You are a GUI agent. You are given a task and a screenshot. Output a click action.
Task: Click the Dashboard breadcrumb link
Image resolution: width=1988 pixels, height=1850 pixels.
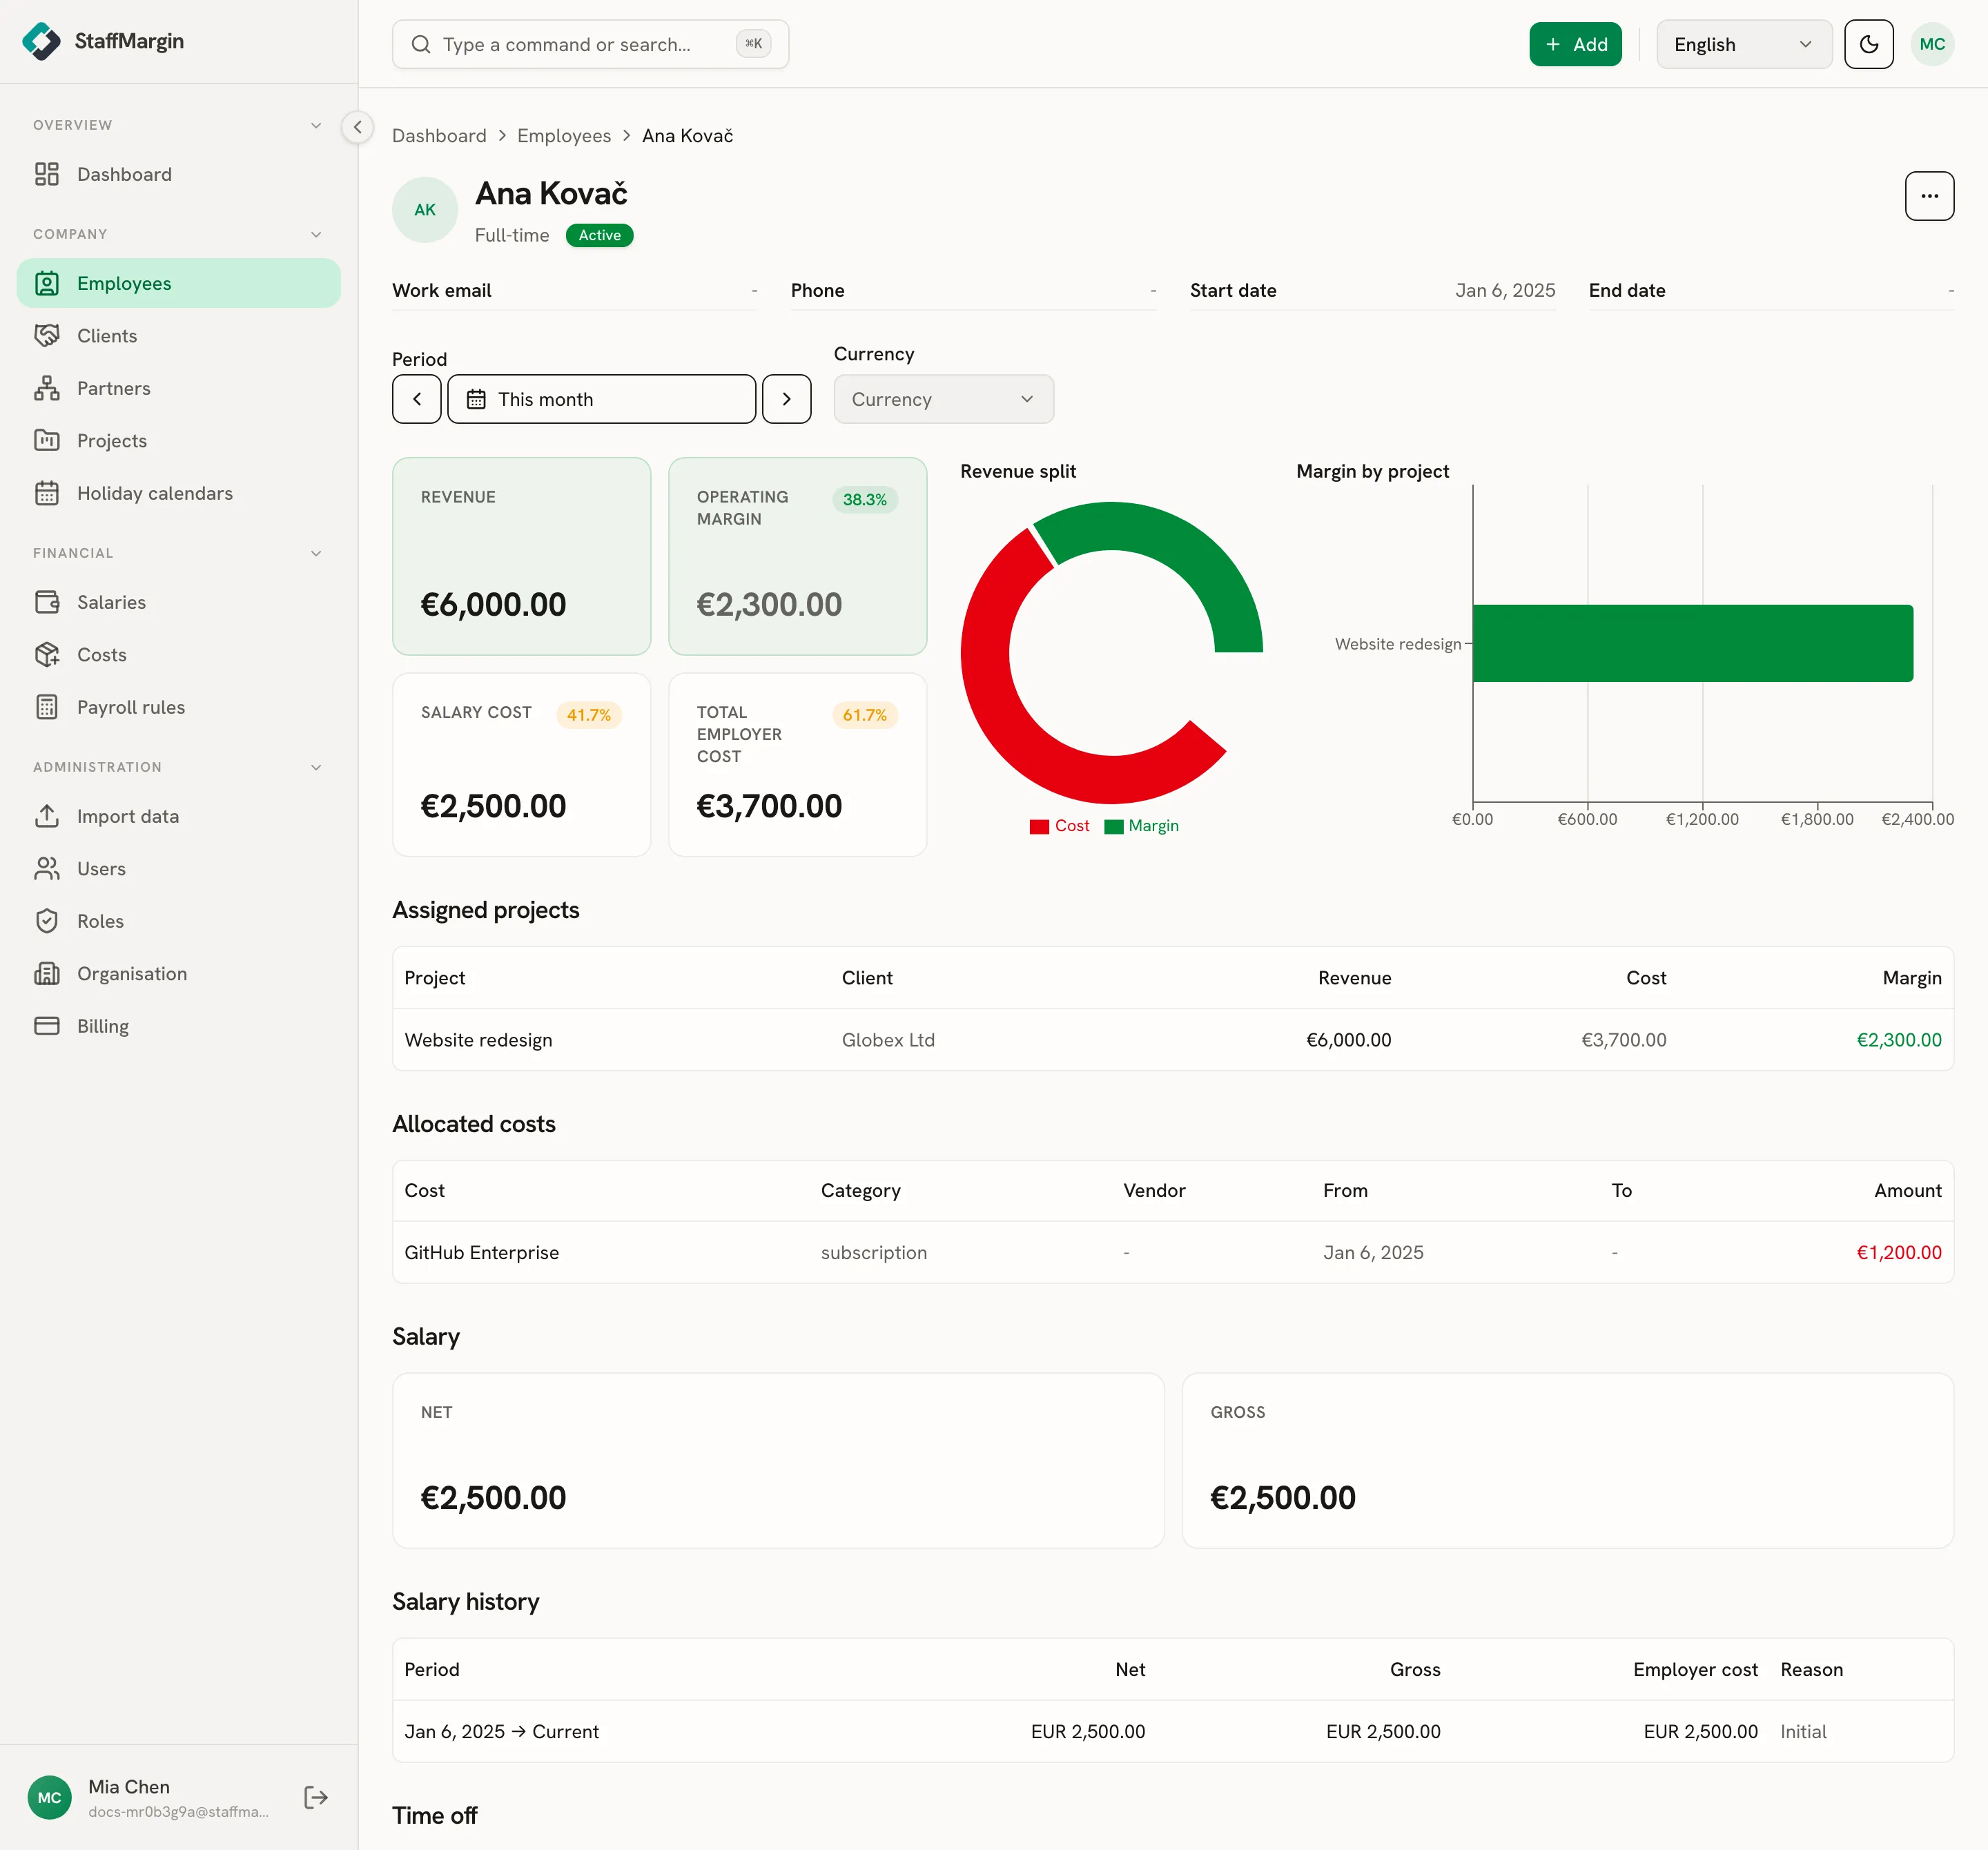(439, 135)
